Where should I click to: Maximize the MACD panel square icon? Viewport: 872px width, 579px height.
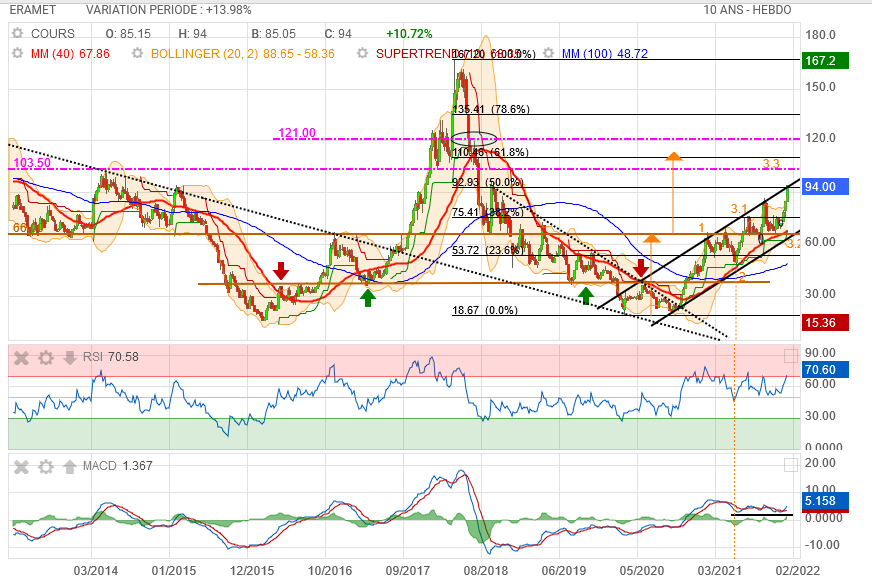pos(790,465)
